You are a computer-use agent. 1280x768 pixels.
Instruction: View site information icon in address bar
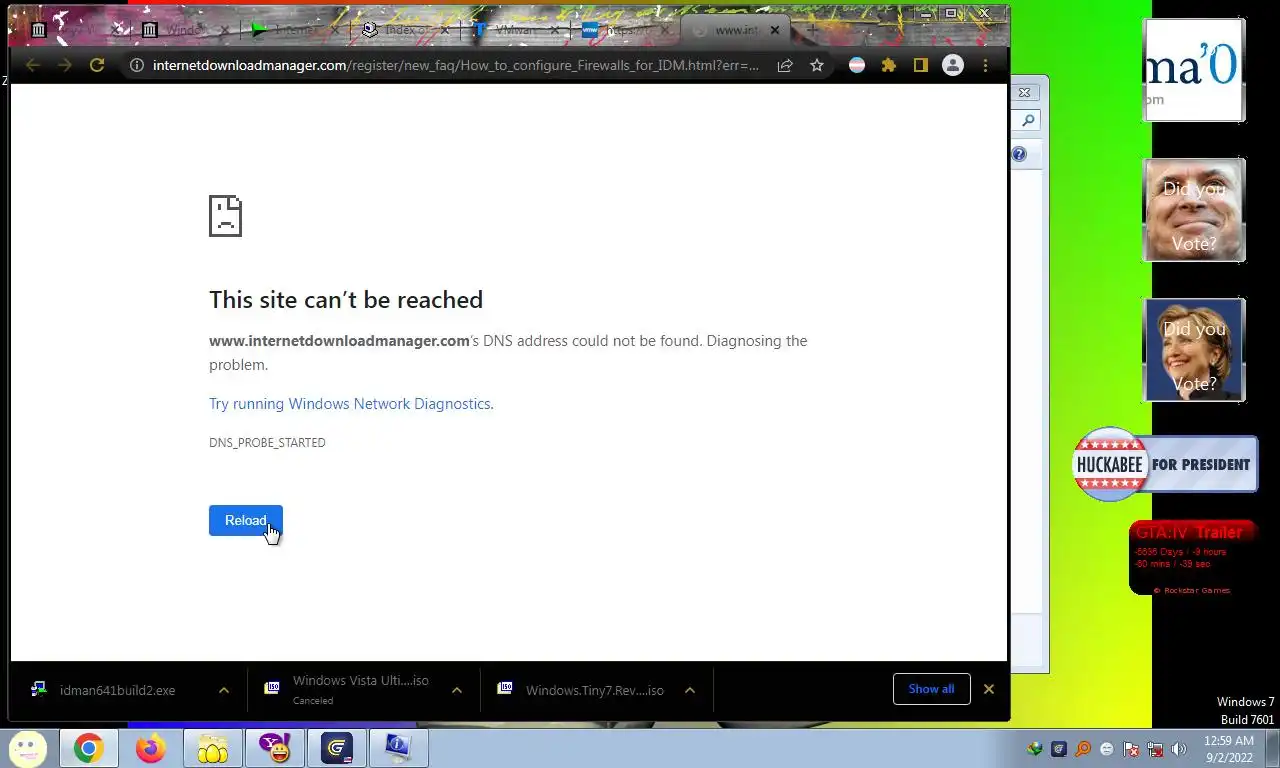point(137,65)
